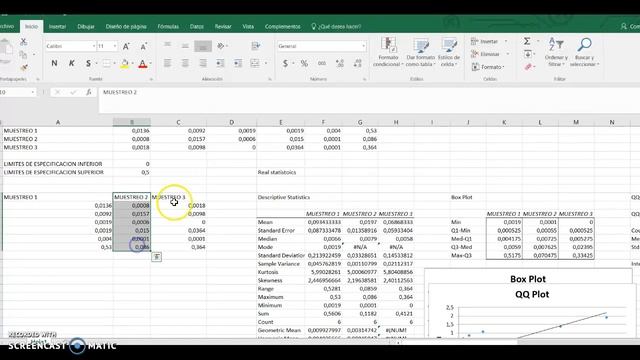Toggle bottom align button
The image size is (640, 360).
point(203,46)
